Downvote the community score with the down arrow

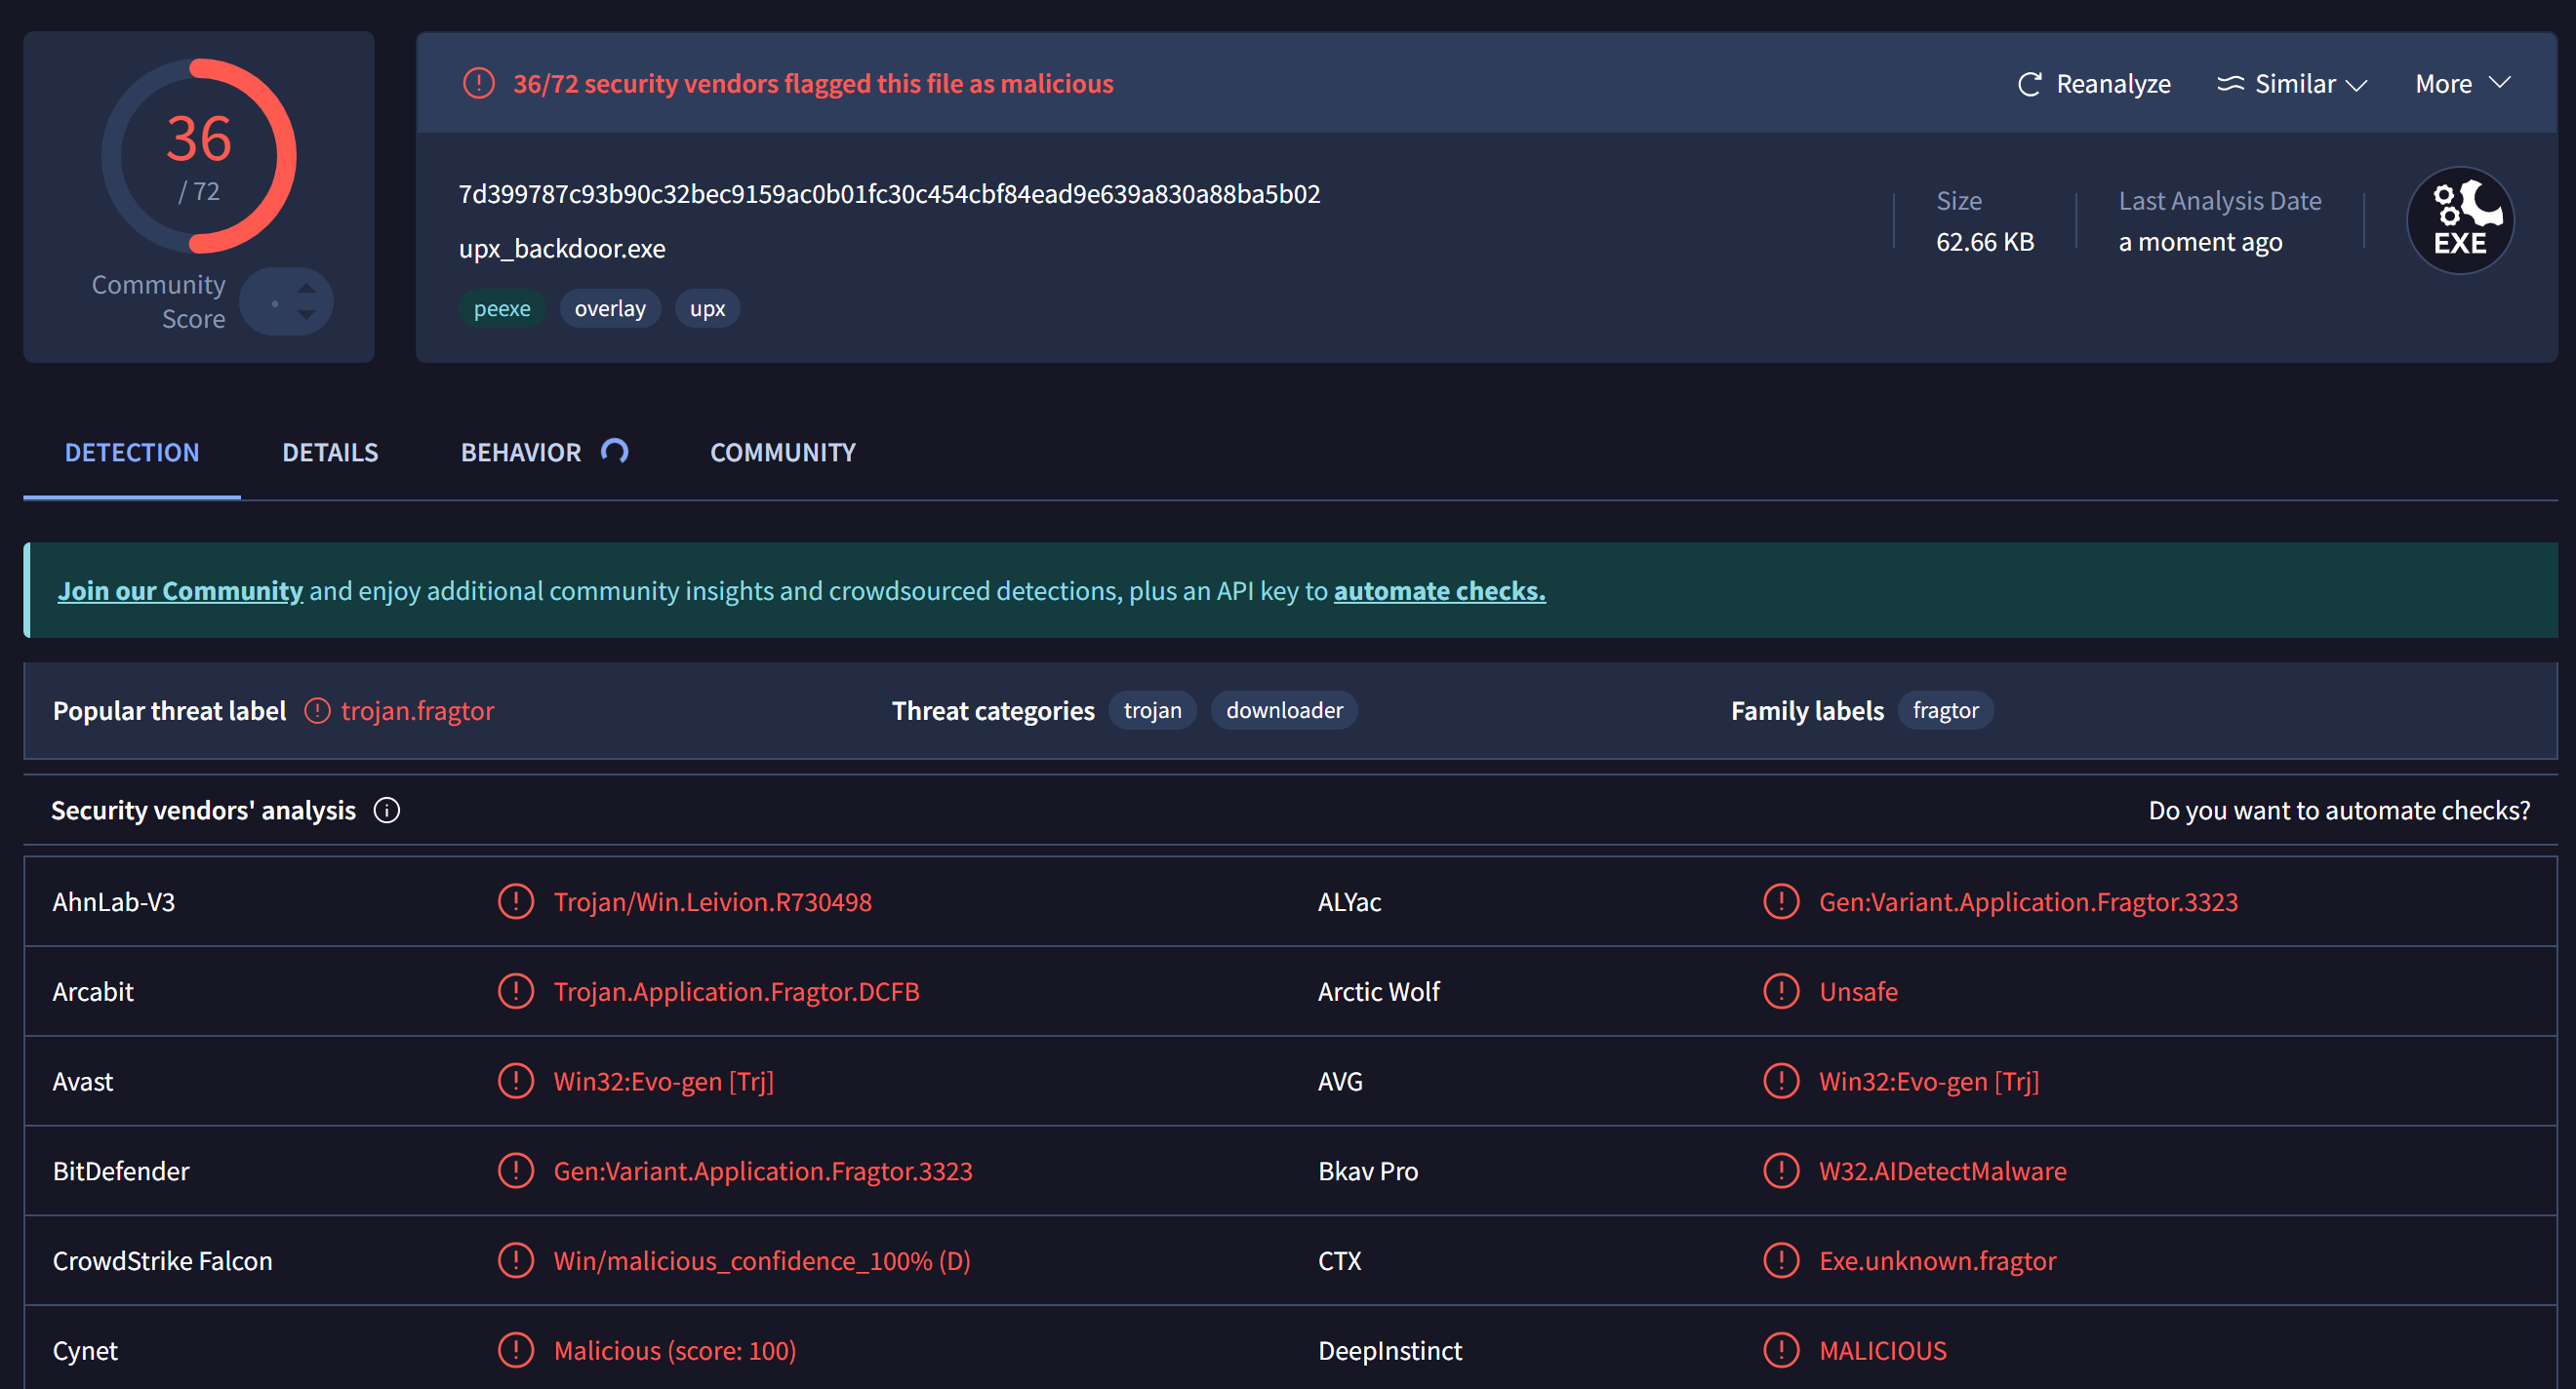tap(307, 315)
